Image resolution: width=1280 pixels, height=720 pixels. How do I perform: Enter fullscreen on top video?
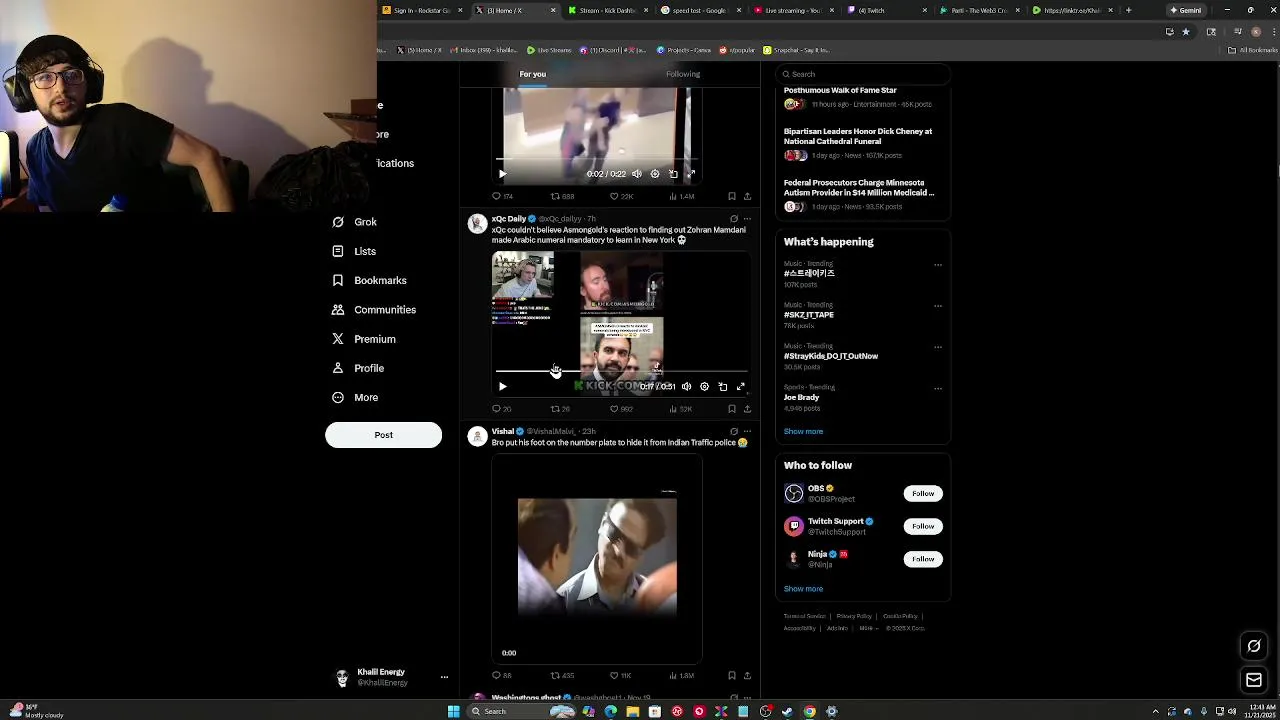click(x=690, y=174)
